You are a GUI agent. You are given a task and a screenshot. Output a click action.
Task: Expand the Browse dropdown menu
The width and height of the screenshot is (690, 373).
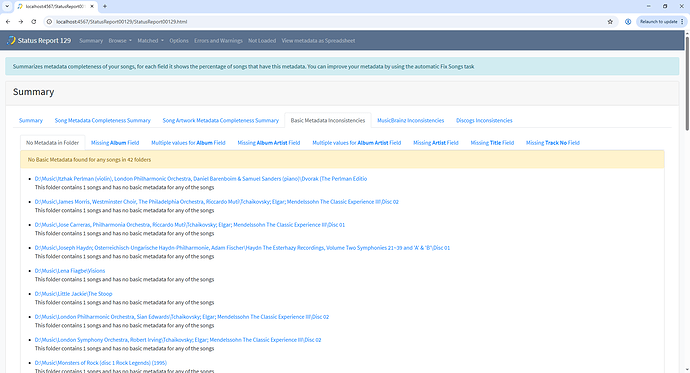(120, 40)
